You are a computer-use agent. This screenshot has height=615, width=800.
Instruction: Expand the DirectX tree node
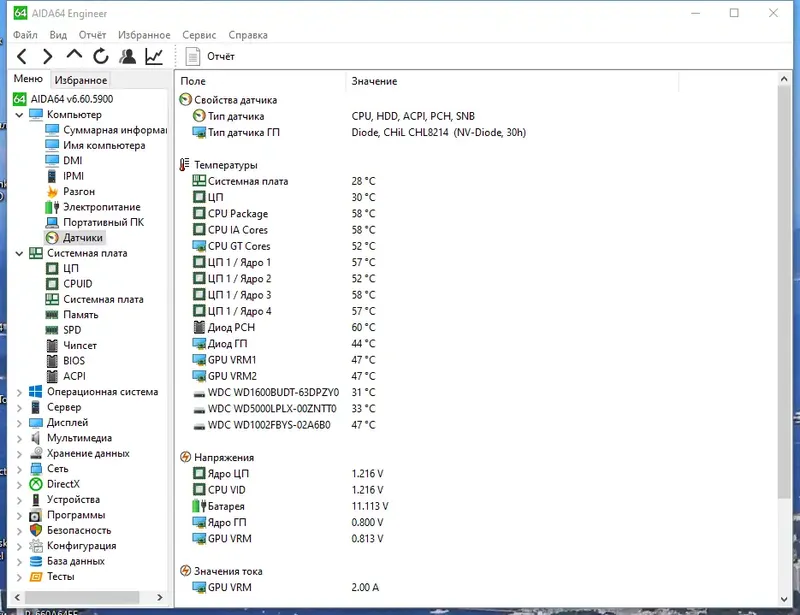19,484
